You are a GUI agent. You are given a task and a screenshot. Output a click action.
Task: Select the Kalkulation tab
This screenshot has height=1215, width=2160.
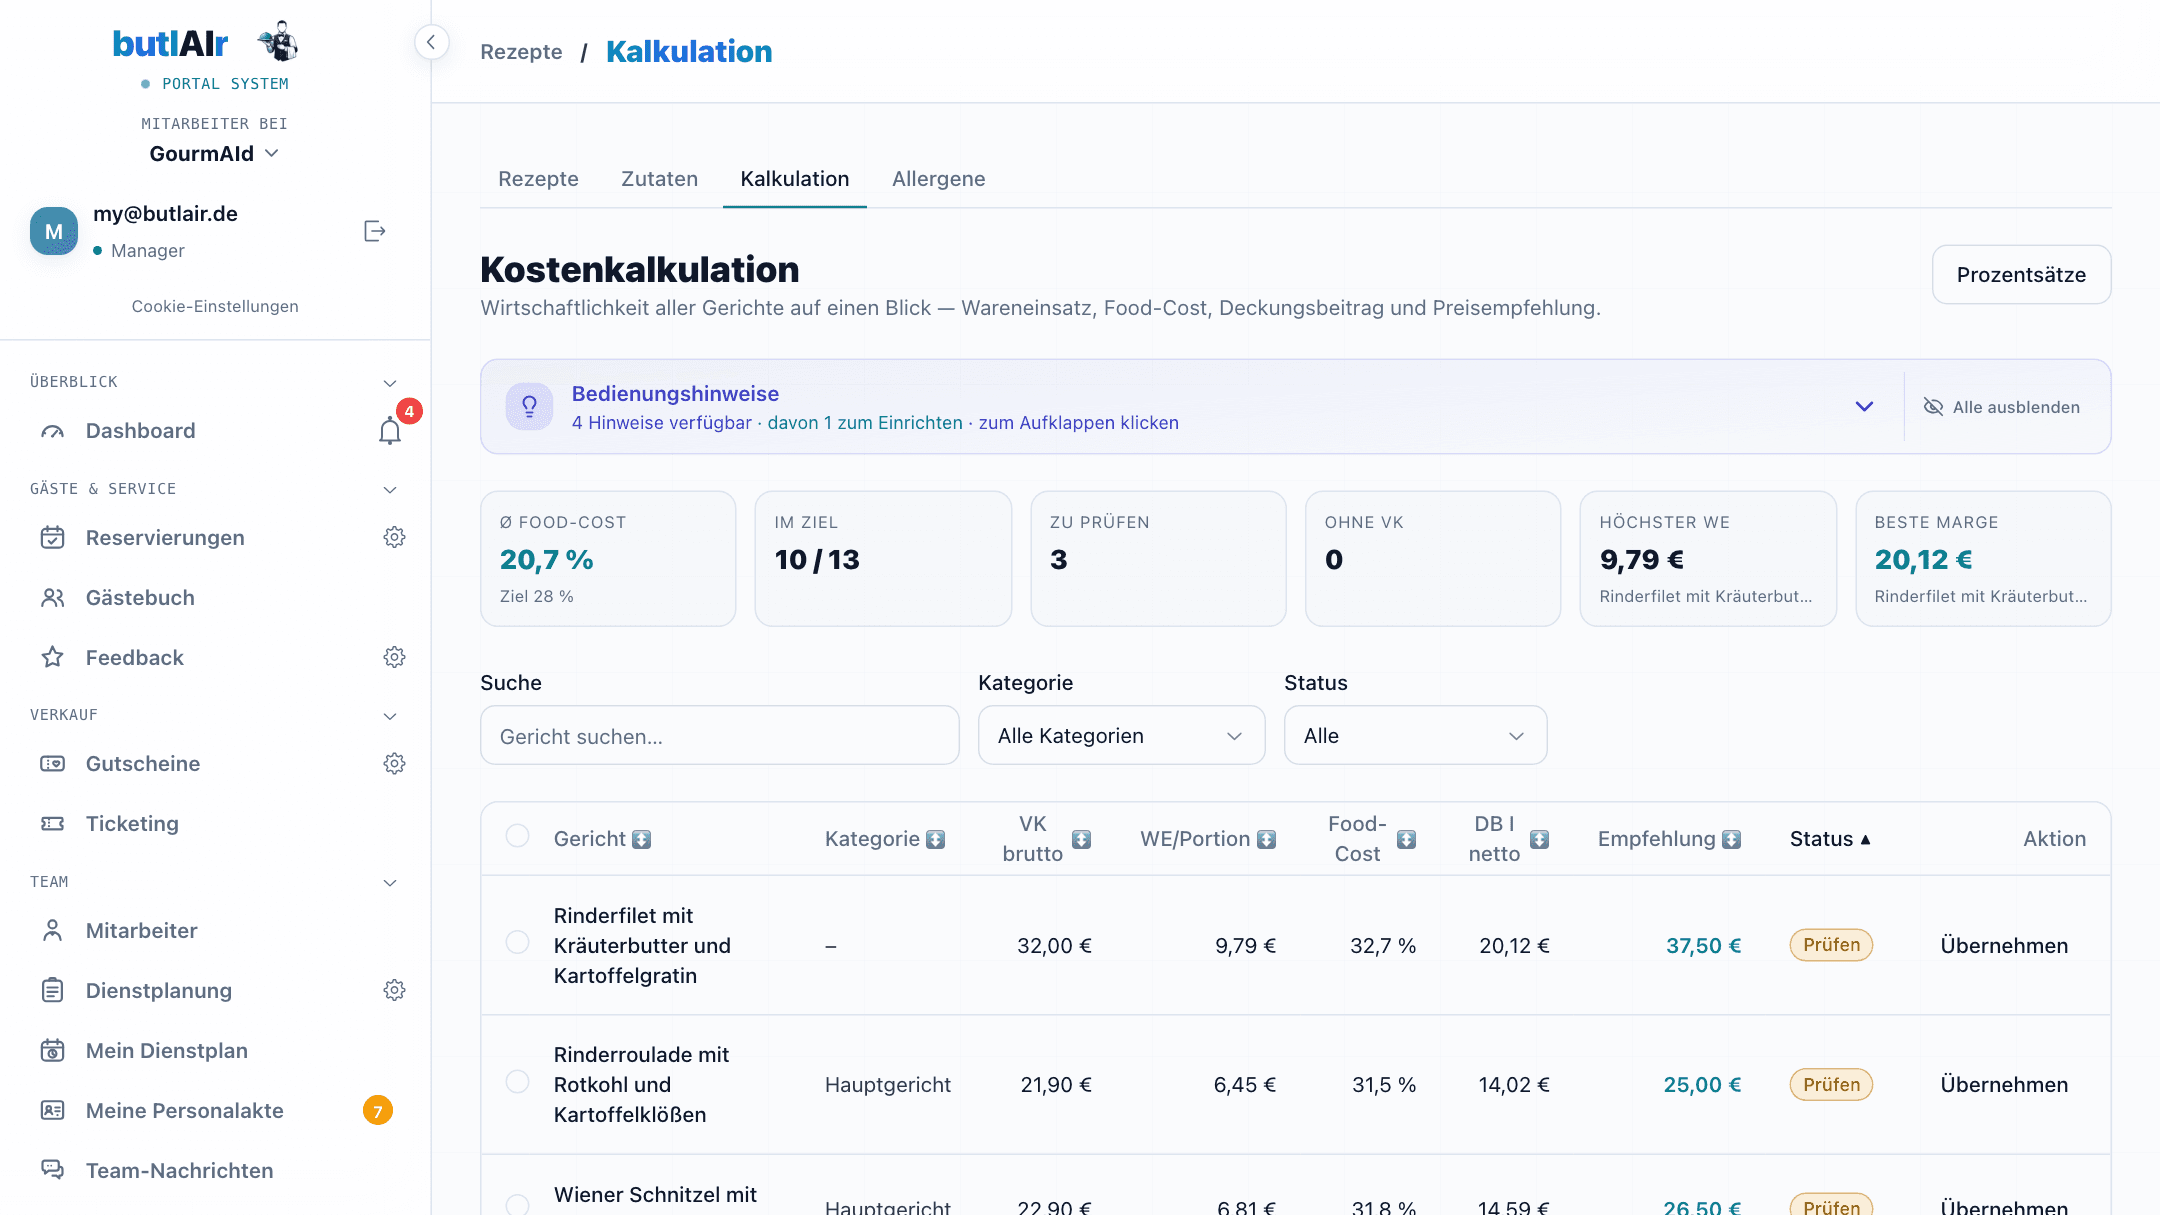[794, 179]
